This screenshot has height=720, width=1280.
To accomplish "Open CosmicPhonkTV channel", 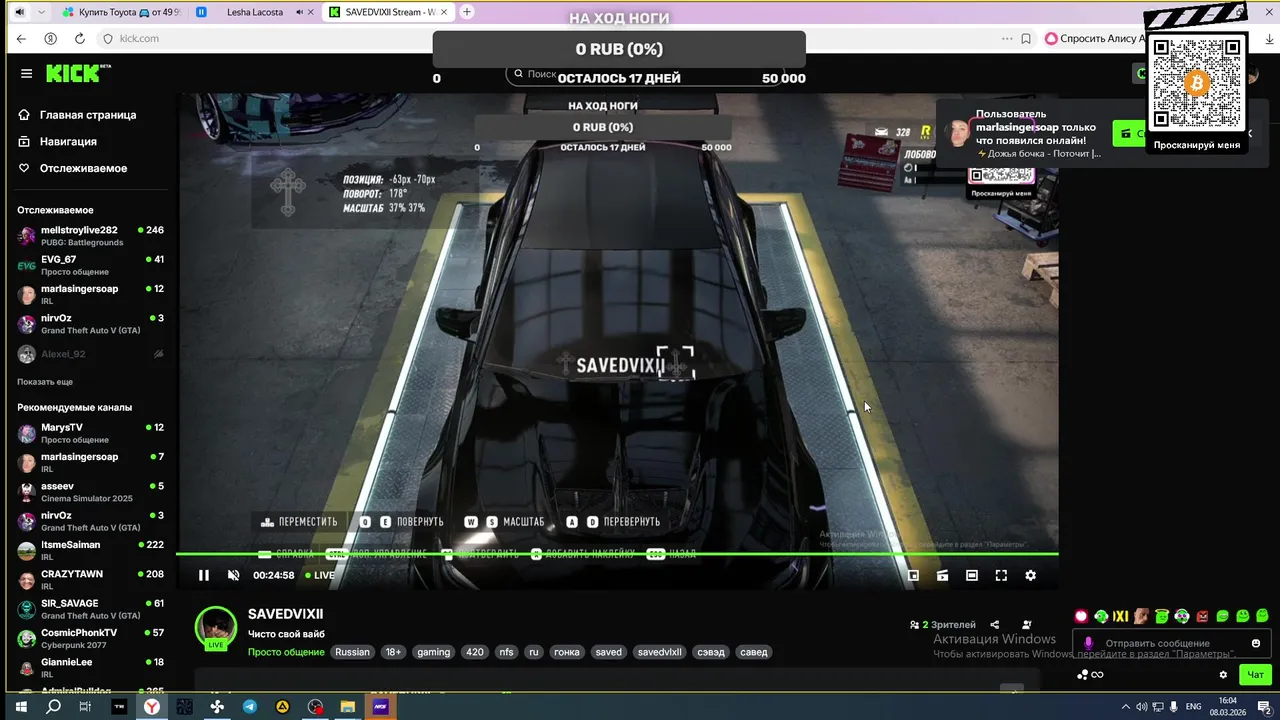I will tap(90, 639).
